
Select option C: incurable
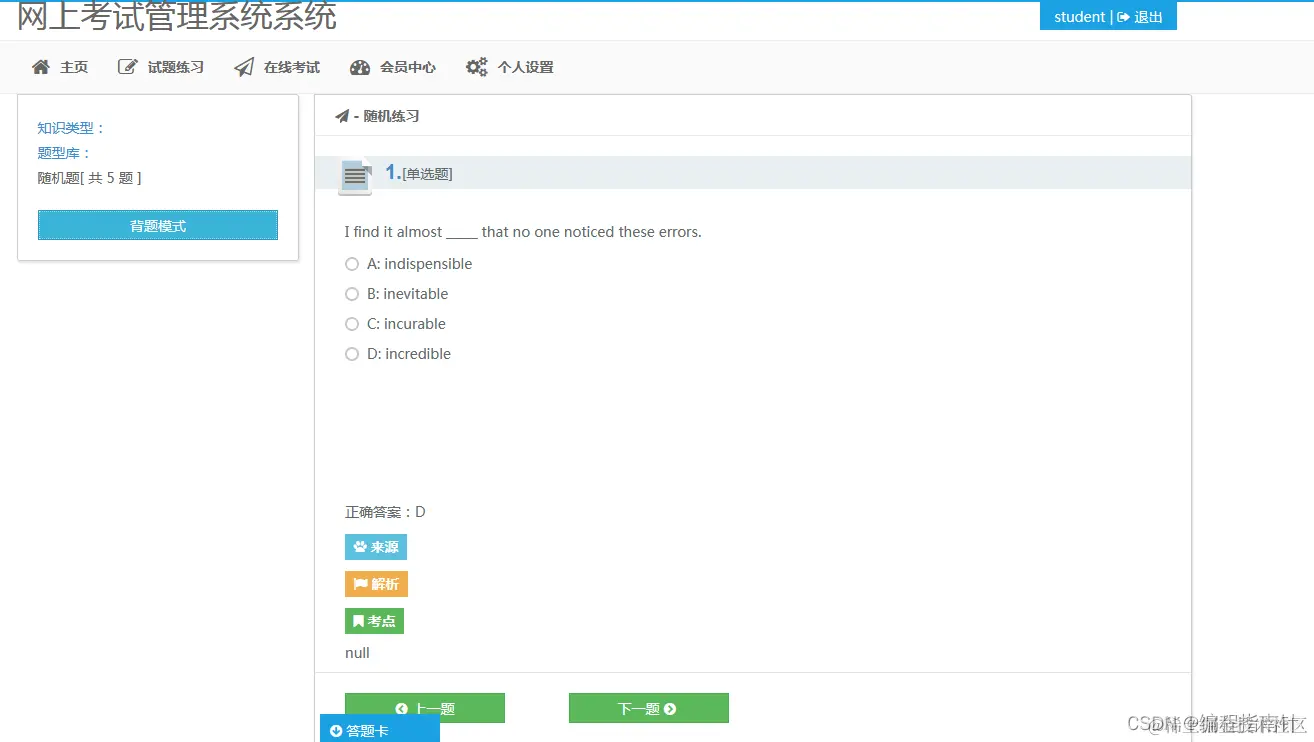(x=352, y=324)
